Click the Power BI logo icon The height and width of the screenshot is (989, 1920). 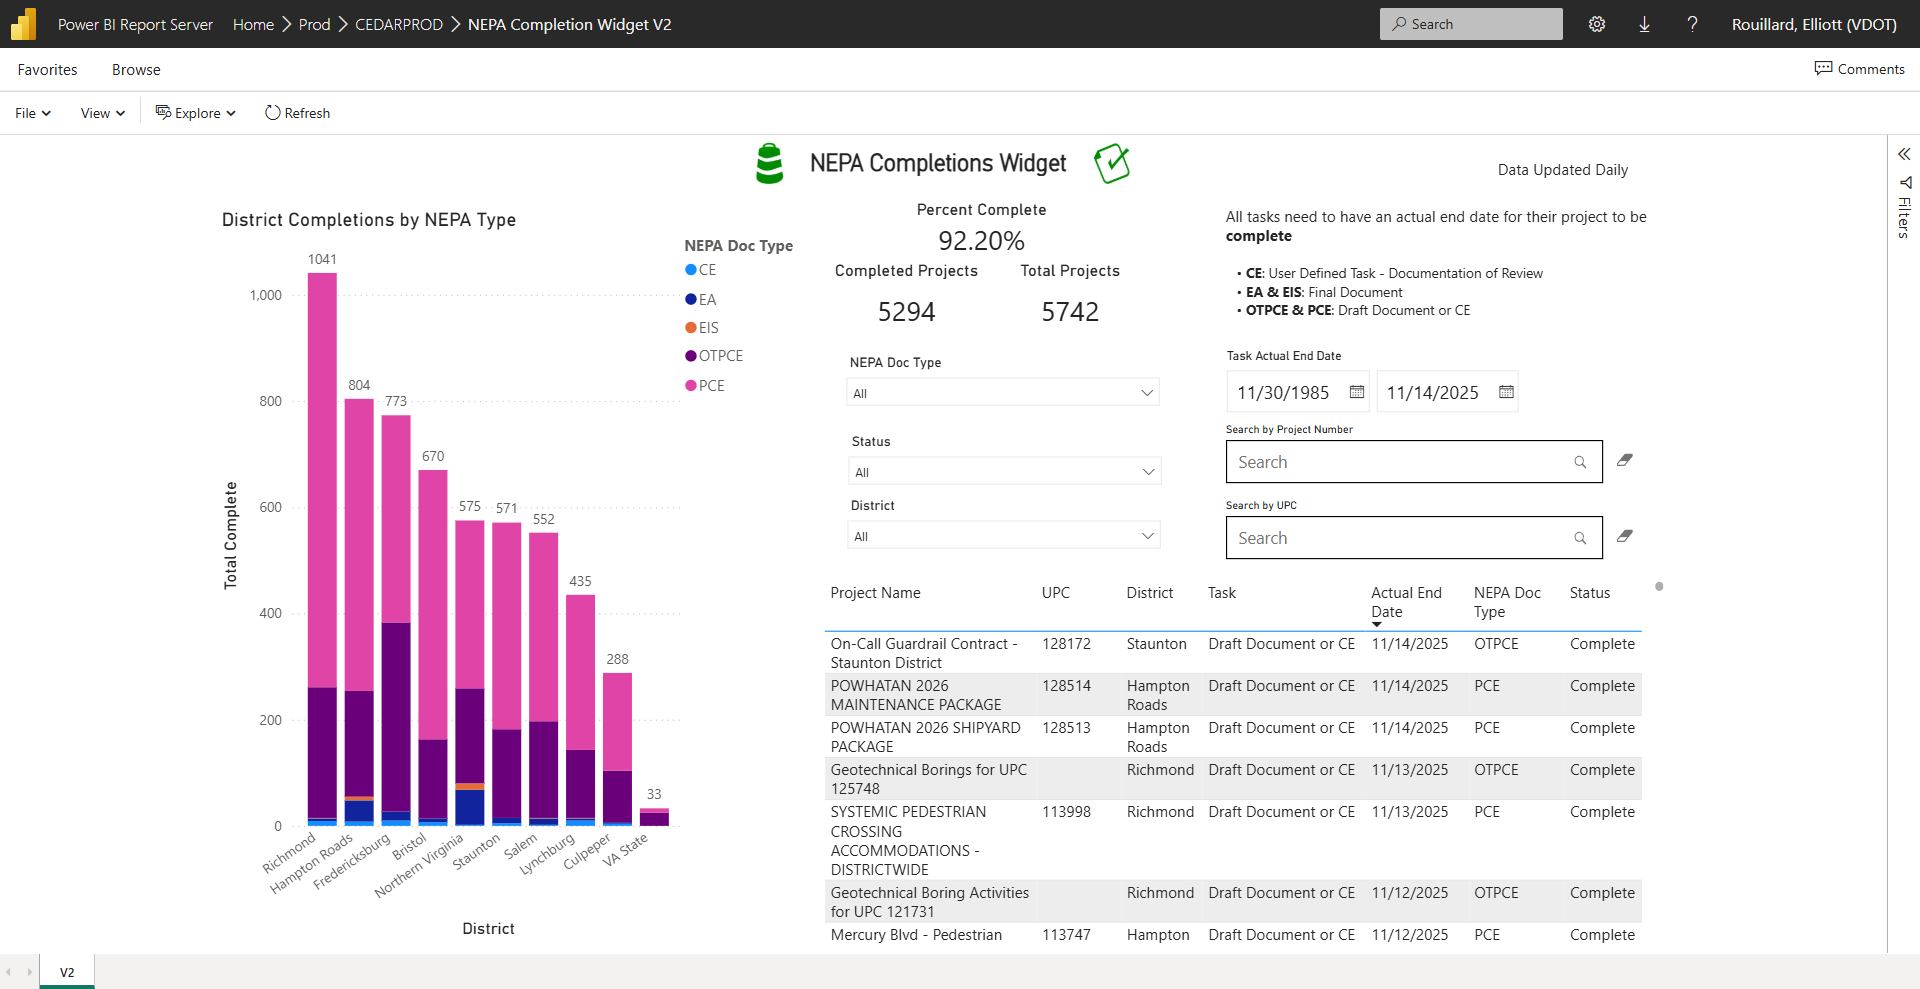23,24
